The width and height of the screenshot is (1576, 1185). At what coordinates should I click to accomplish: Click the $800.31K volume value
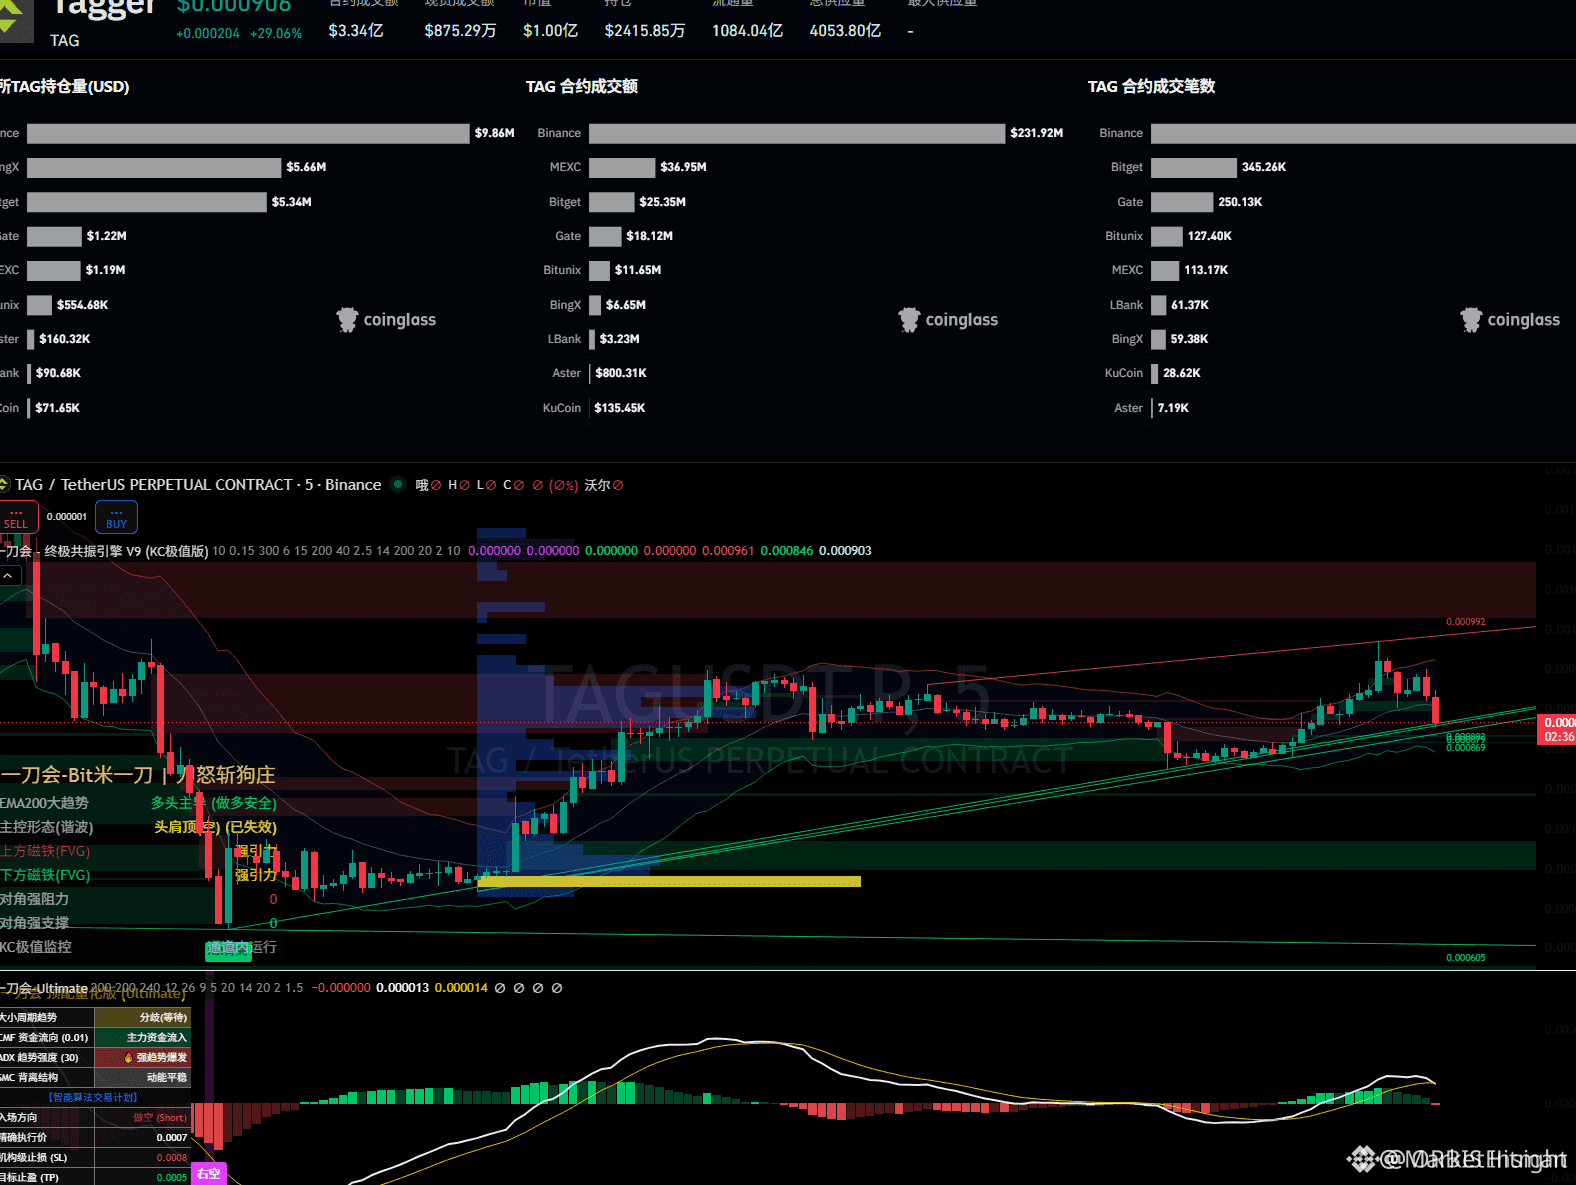[x=621, y=373]
